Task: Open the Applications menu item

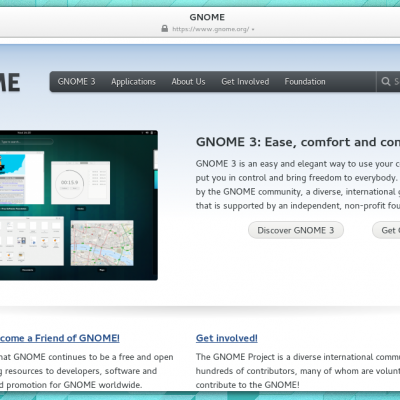Action: [x=133, y=82]
